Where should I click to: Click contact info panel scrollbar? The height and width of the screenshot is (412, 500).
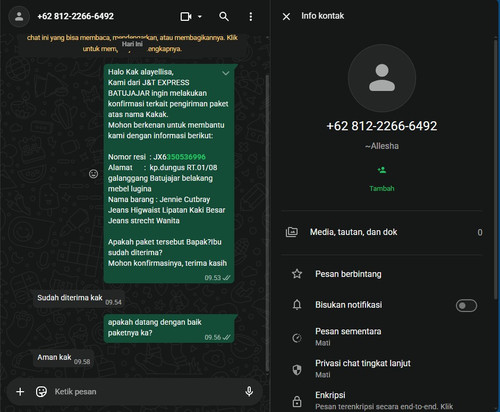coord(496,168)
